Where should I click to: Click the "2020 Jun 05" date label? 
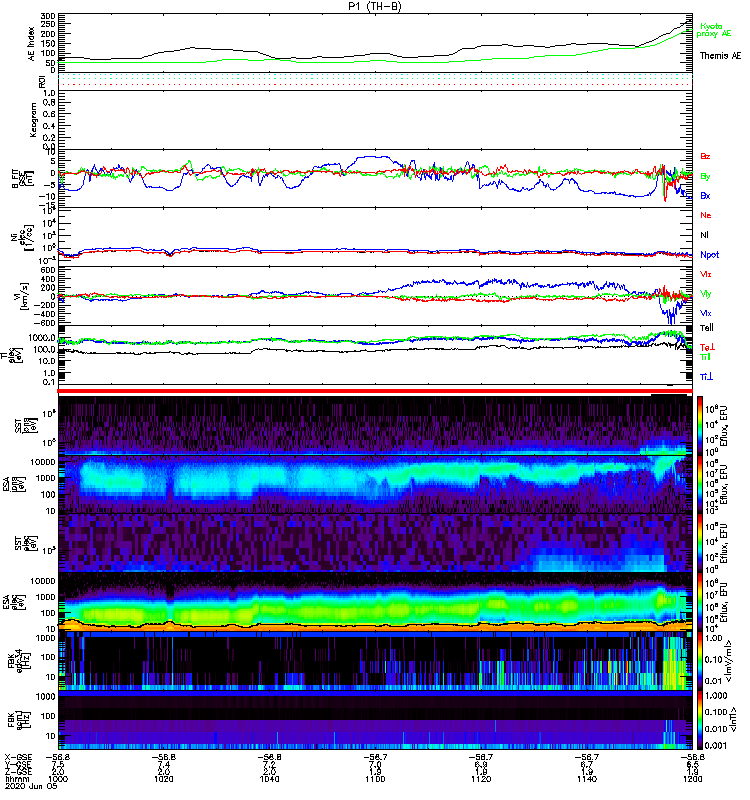[31, 786]
